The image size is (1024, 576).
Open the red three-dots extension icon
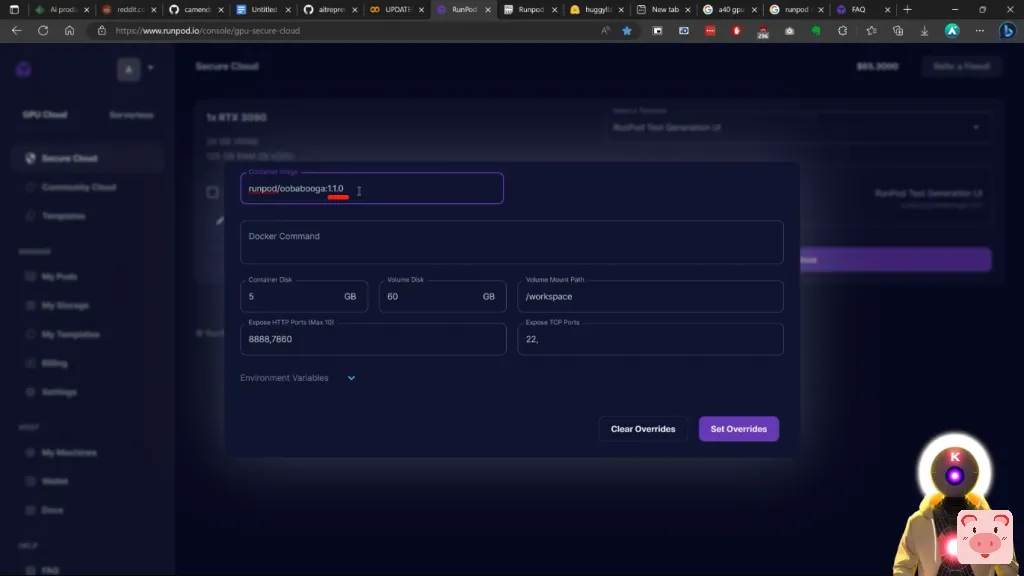pyautogui.click(x=710, y=31)
